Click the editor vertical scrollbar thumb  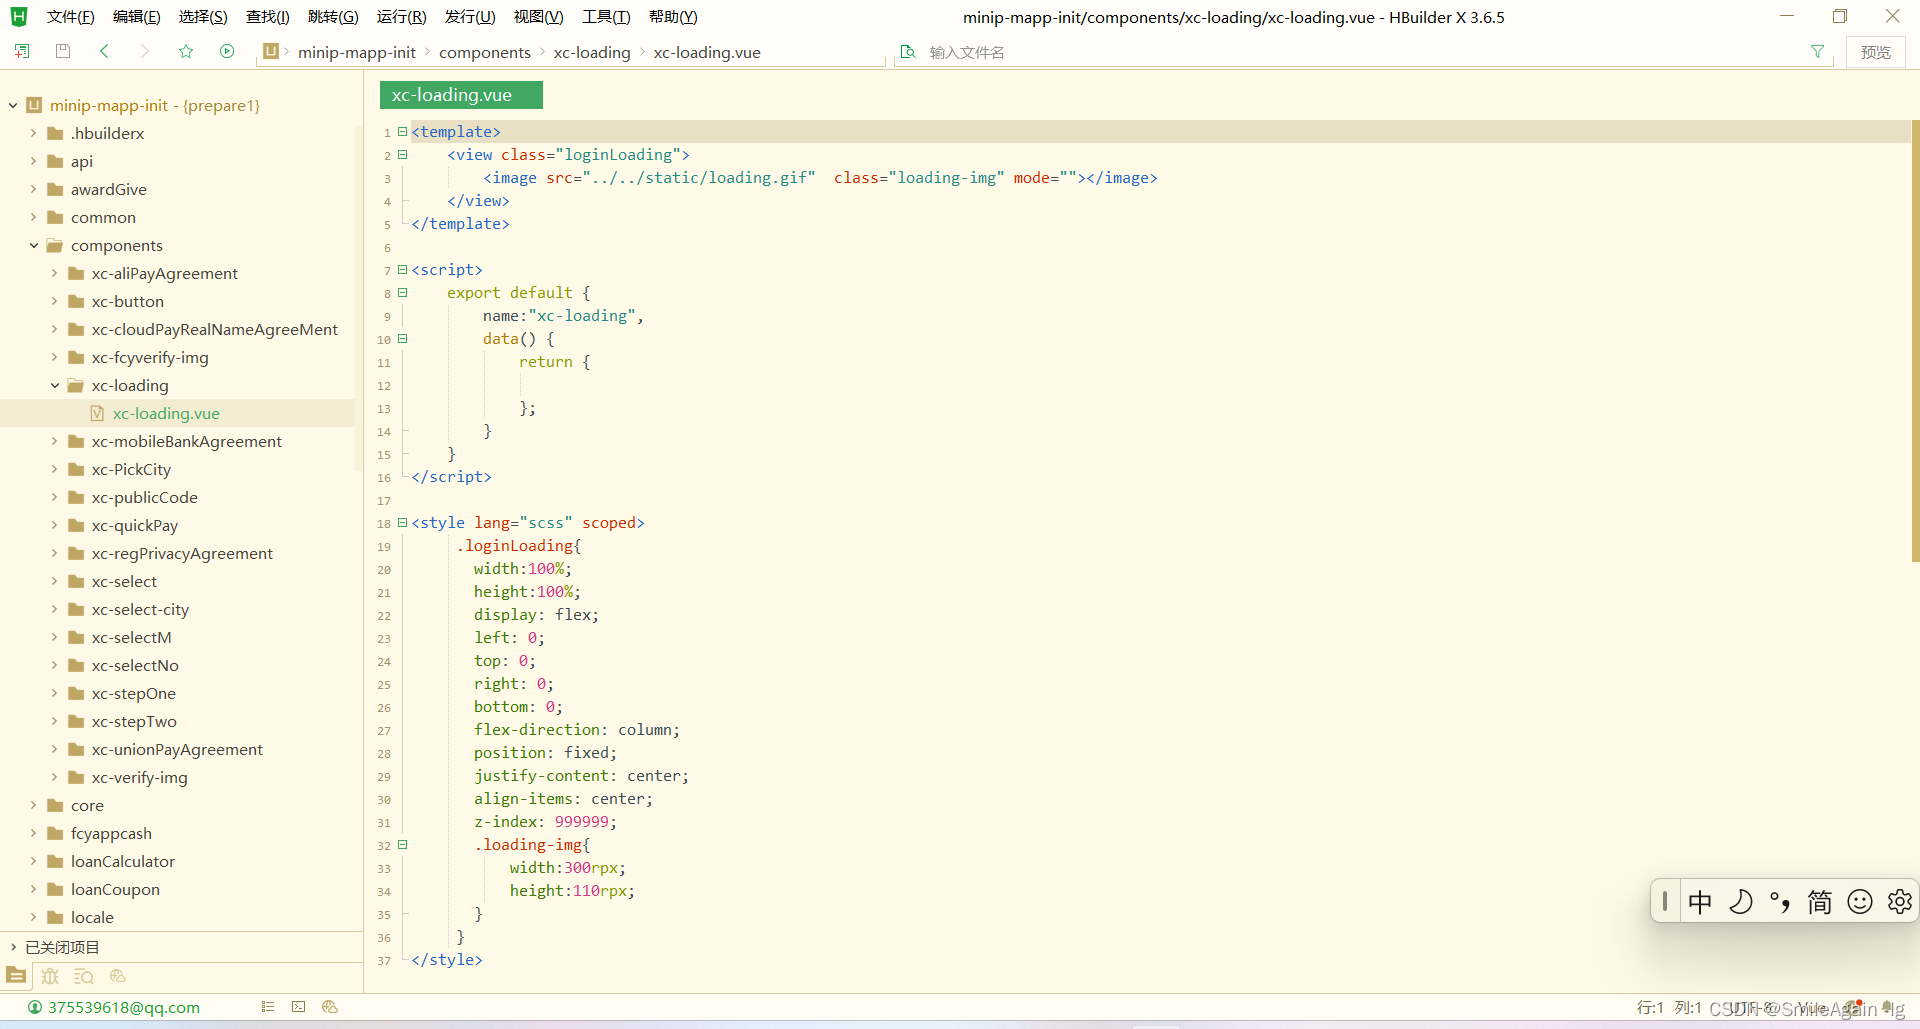tap(1915, 340)
